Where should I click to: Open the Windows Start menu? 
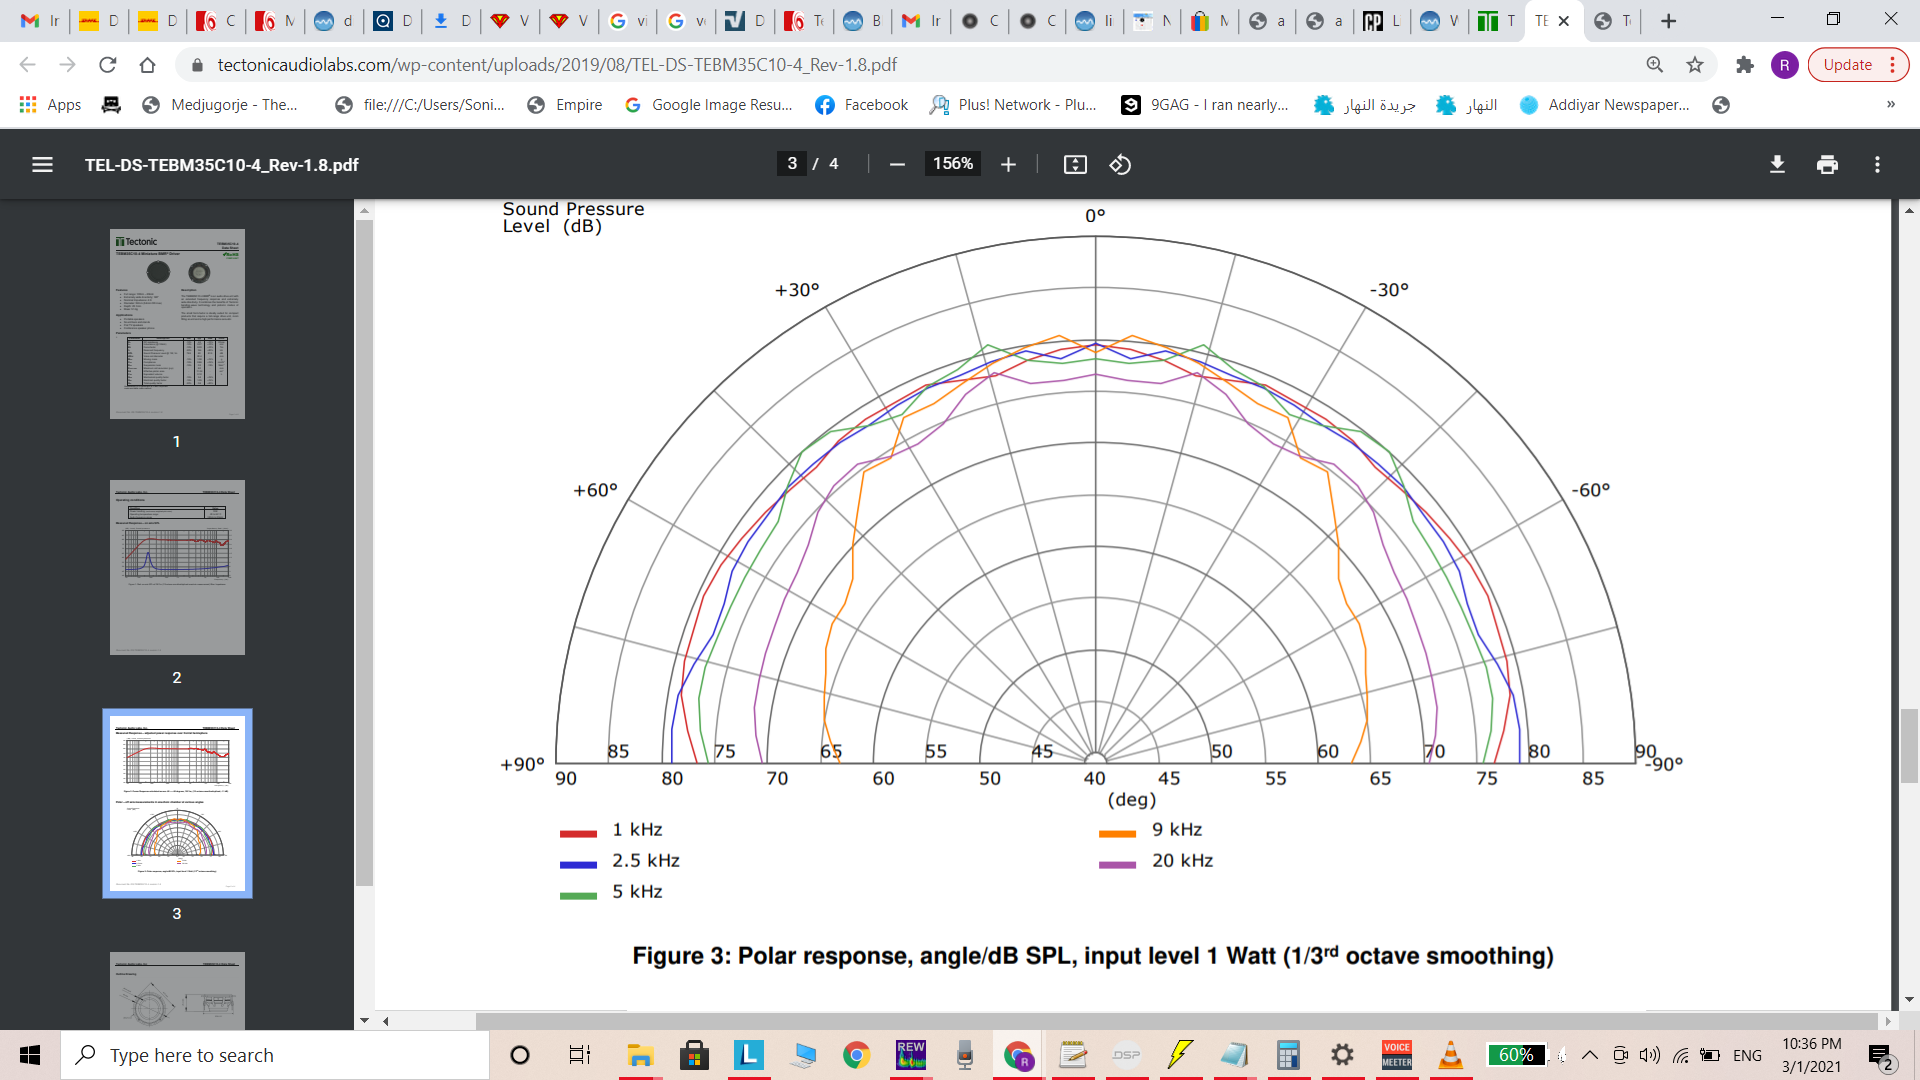point(30,1055)
